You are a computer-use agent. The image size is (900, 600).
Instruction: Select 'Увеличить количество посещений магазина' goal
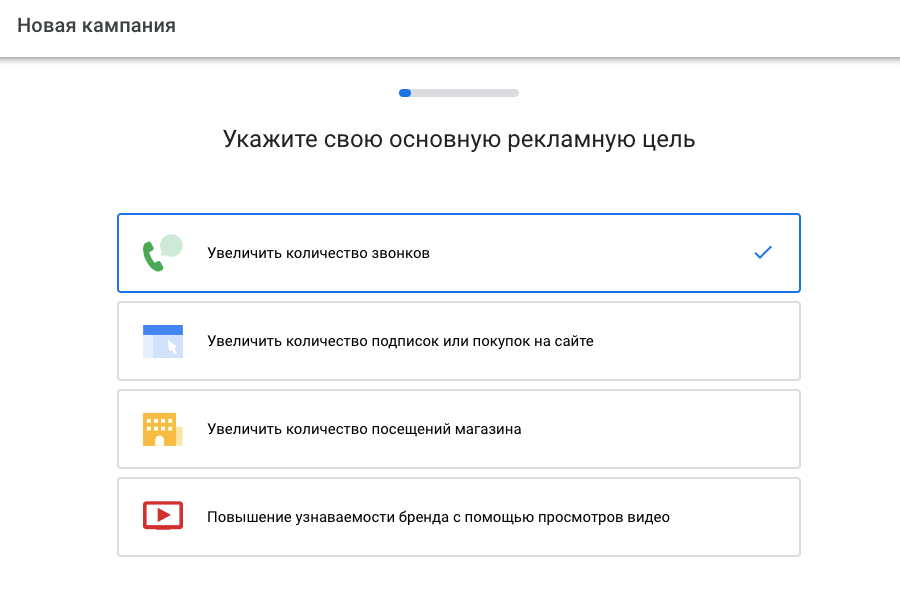(364, 429)
